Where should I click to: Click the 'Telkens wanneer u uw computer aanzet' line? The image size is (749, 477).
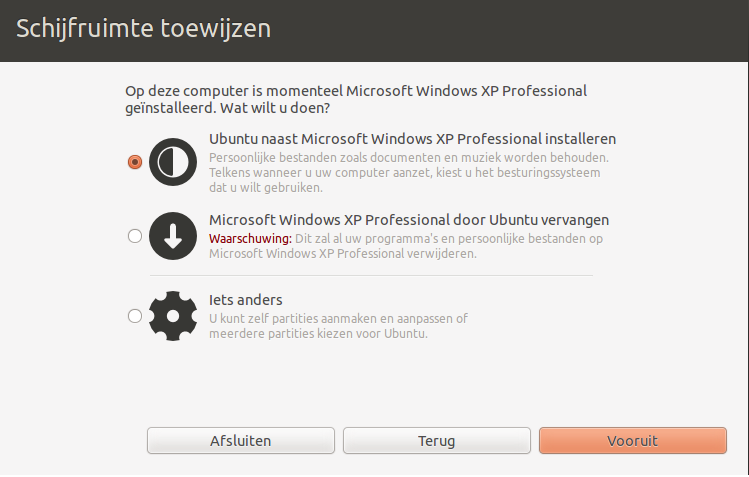point(405,173)
